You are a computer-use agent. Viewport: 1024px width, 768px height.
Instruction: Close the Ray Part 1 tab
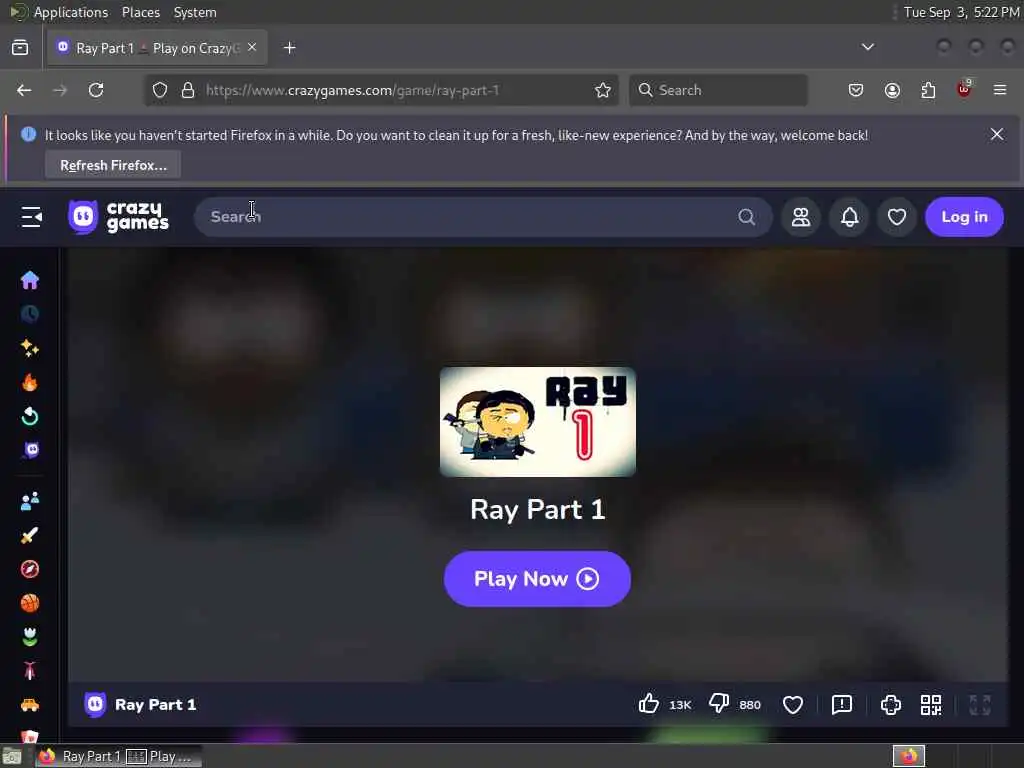[x=252, y=47]
